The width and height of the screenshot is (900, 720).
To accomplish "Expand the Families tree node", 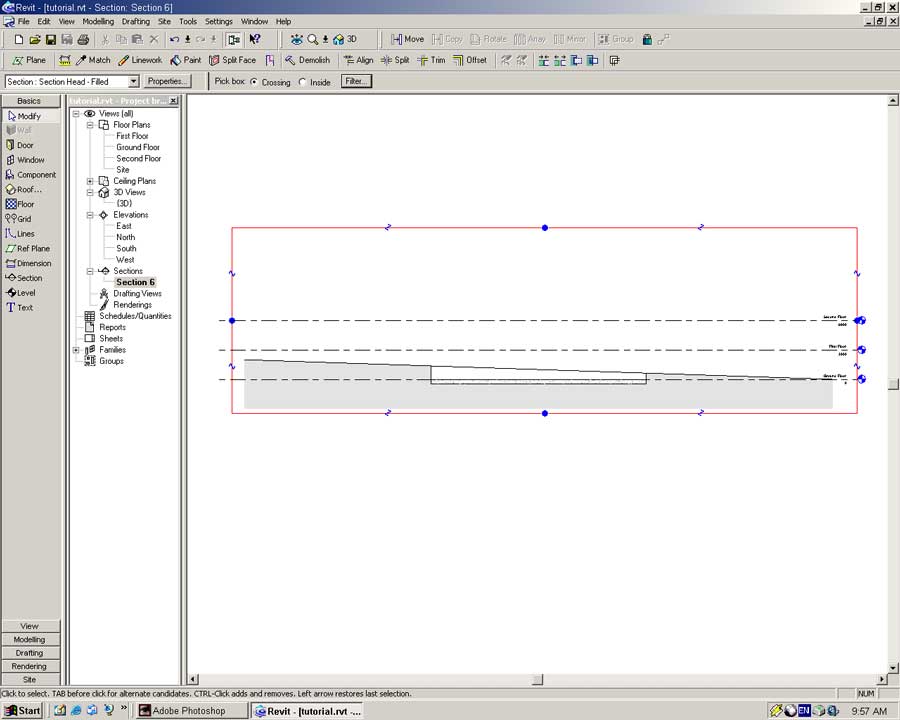I will coord(76,350).
